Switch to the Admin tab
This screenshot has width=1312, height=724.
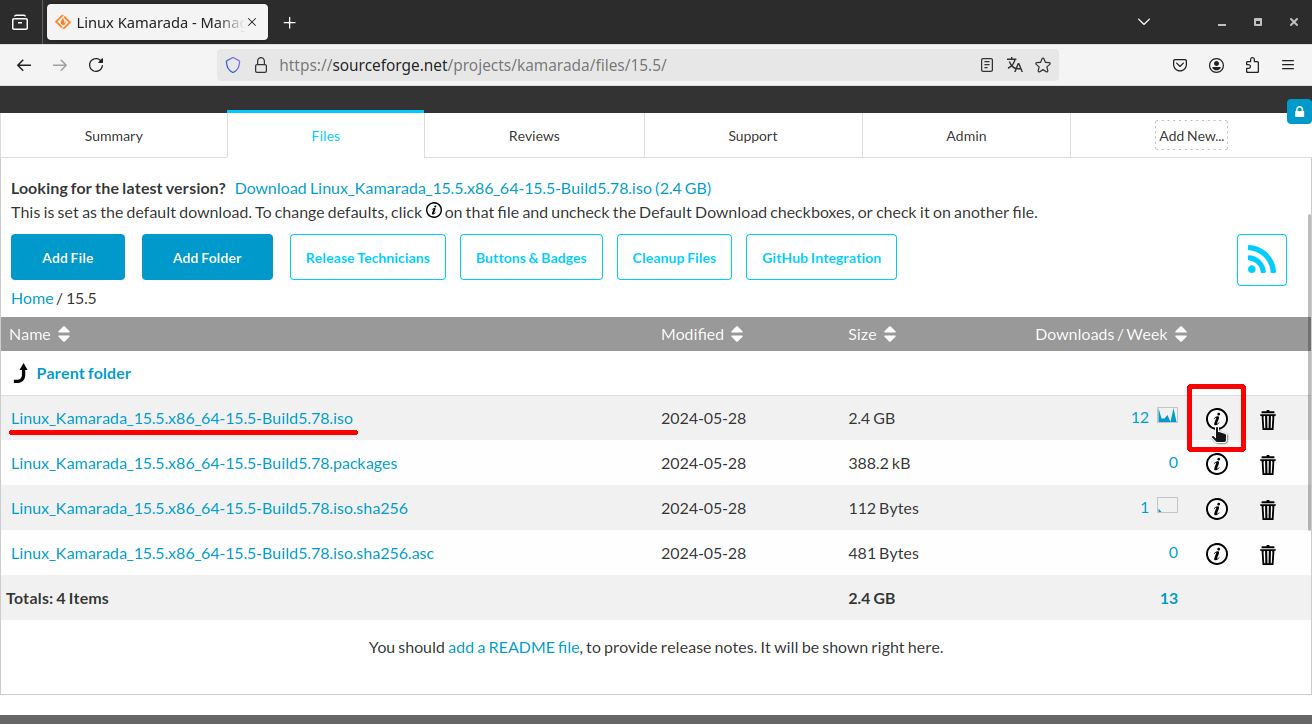tap(966, 136)
